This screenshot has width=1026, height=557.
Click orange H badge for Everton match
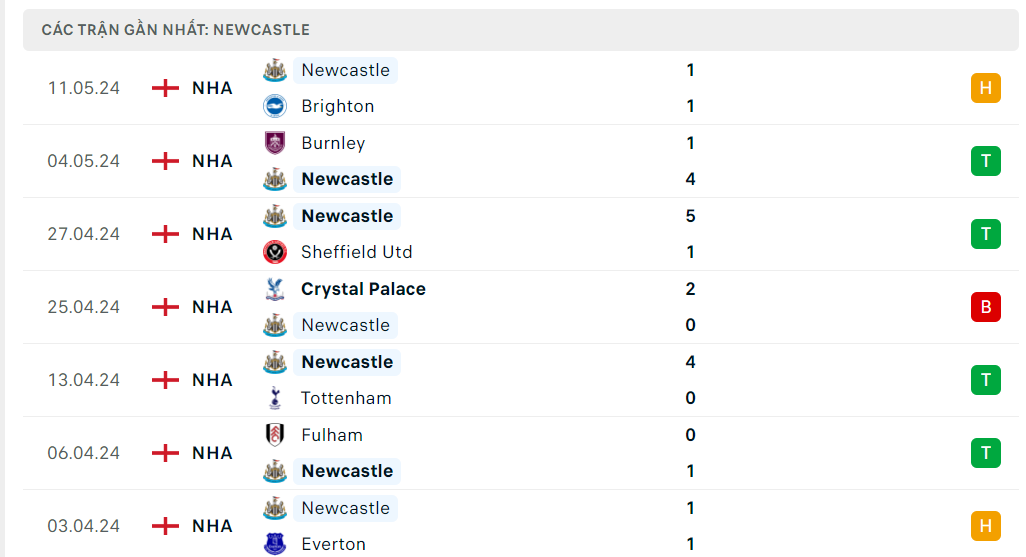click(985, 526)
